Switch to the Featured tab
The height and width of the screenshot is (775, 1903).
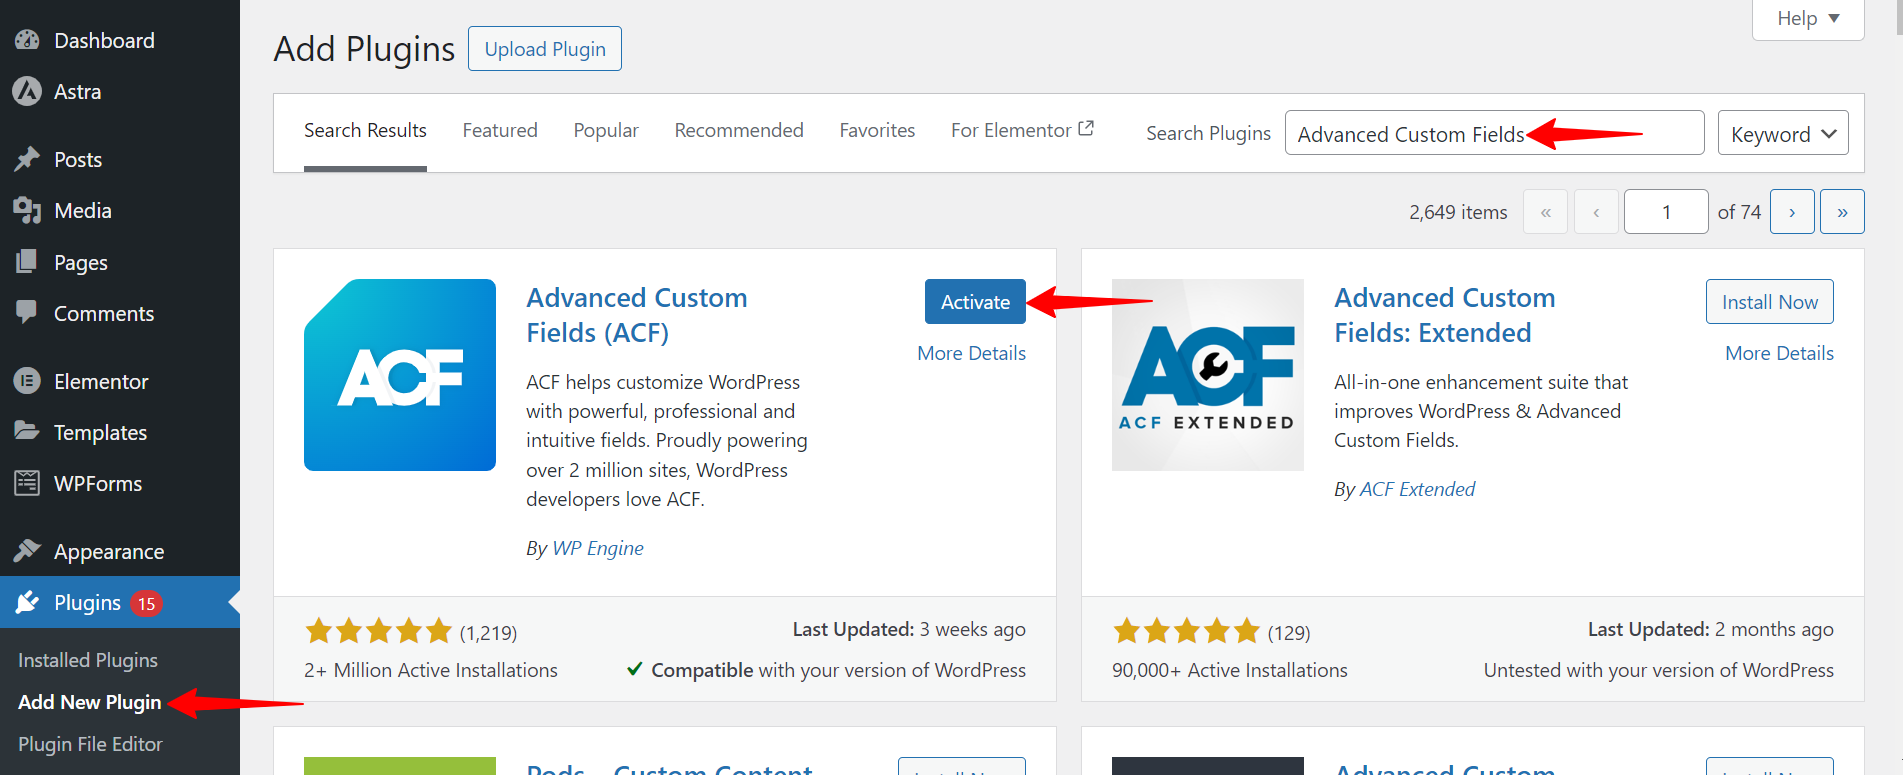pyautogui.click(x=500, y=131)
